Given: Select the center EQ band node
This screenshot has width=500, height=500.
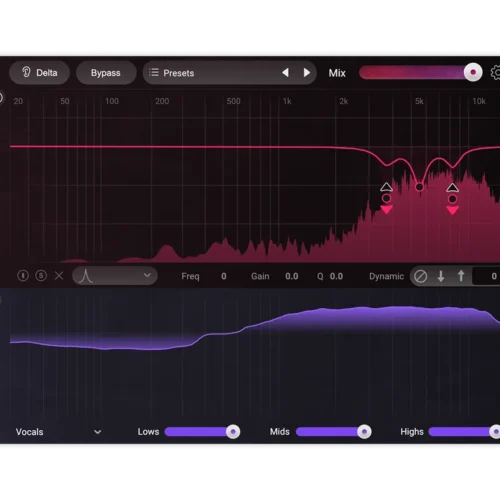Looking at the screenshot, I should point(419,187).
